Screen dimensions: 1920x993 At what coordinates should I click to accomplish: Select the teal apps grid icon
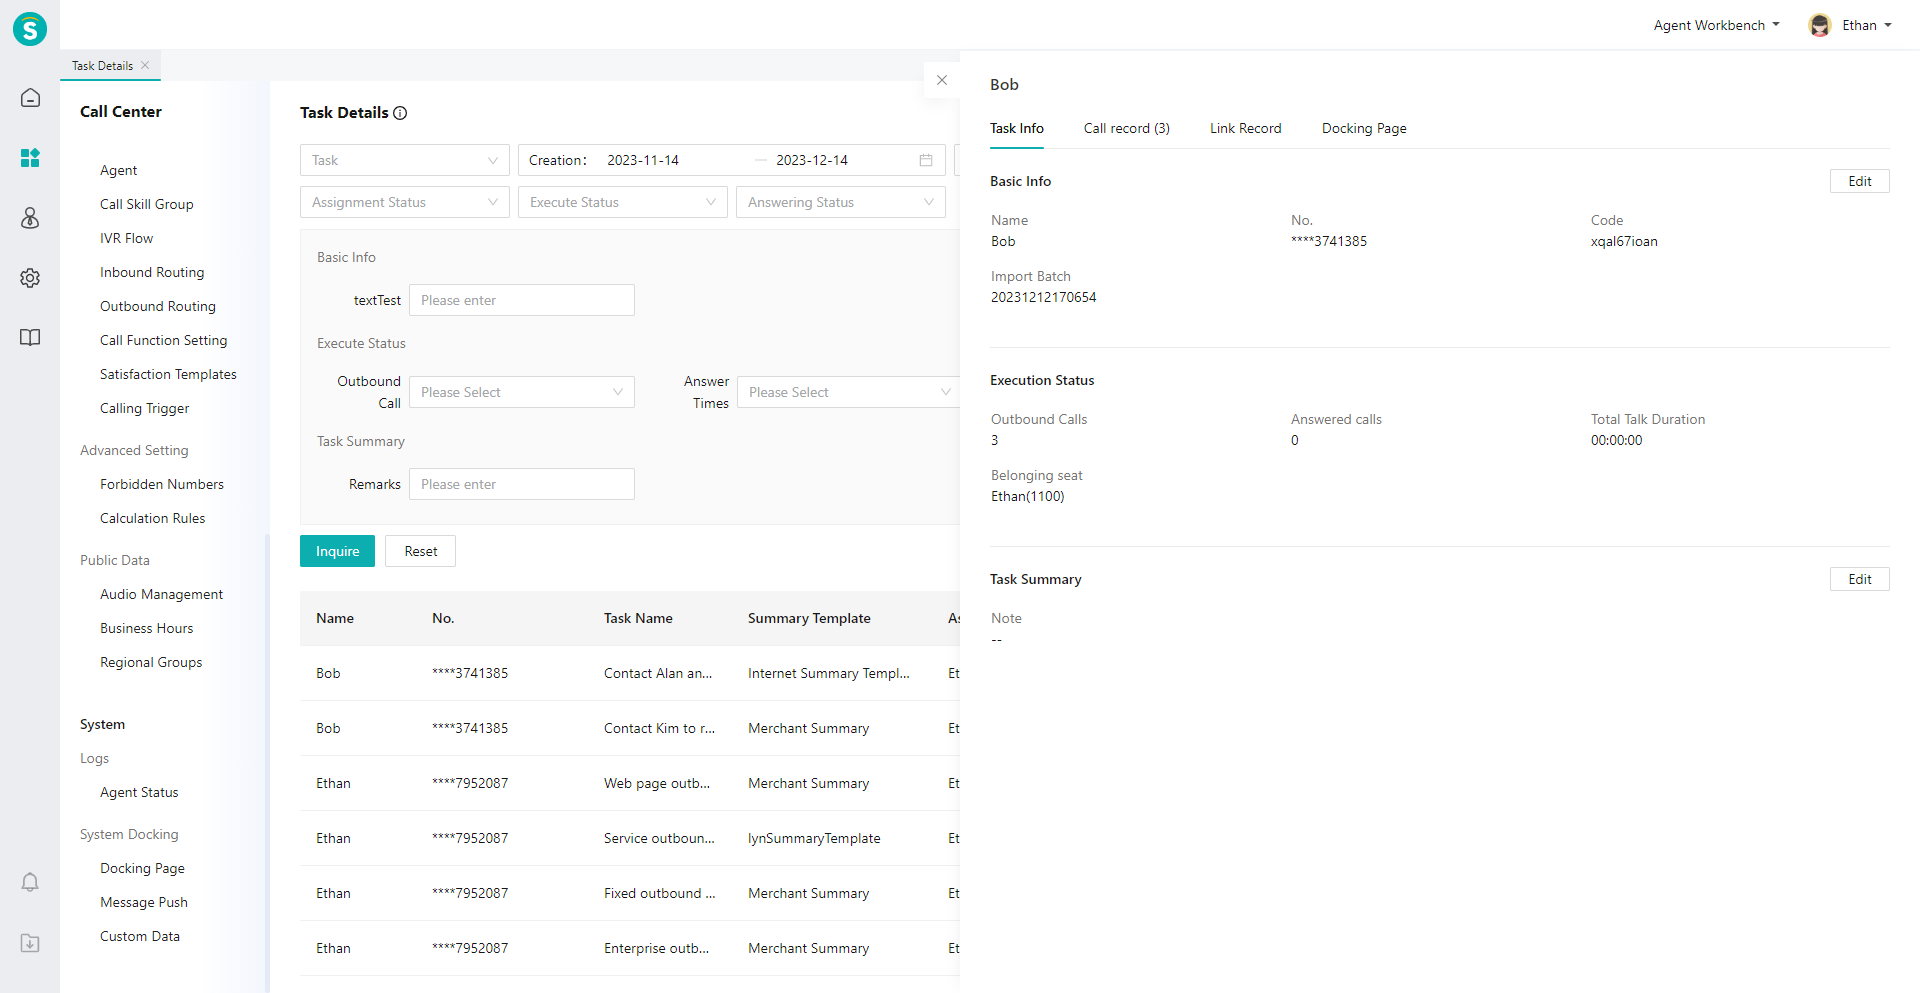(x=30, y=158)
